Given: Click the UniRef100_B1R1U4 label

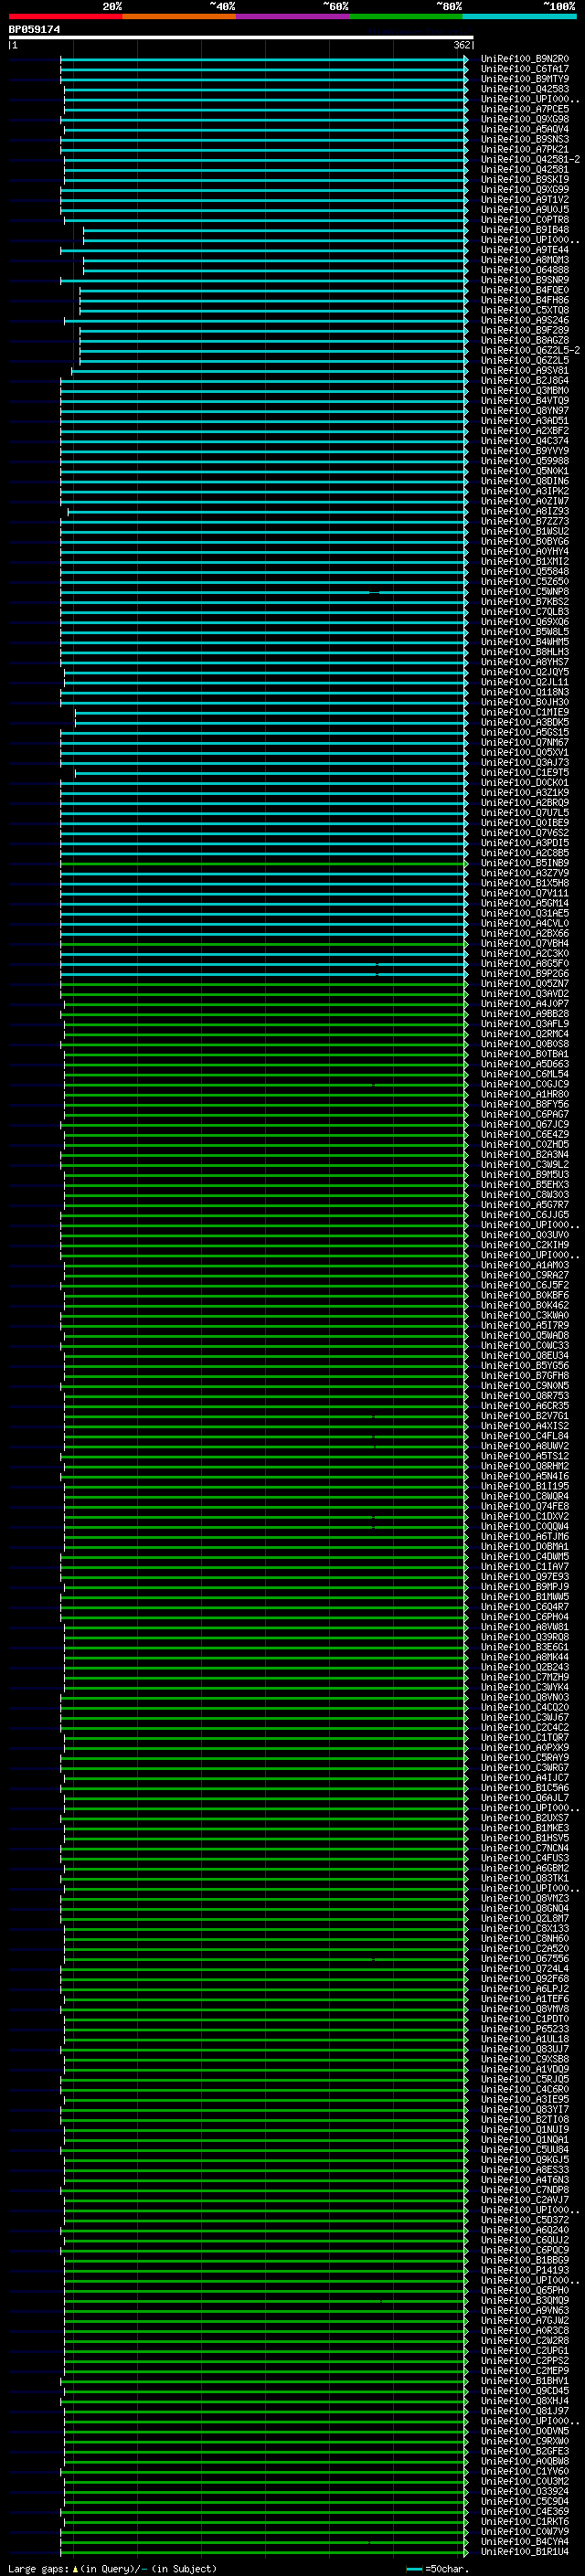Looking at the screenshot, I should point(524,2552).
